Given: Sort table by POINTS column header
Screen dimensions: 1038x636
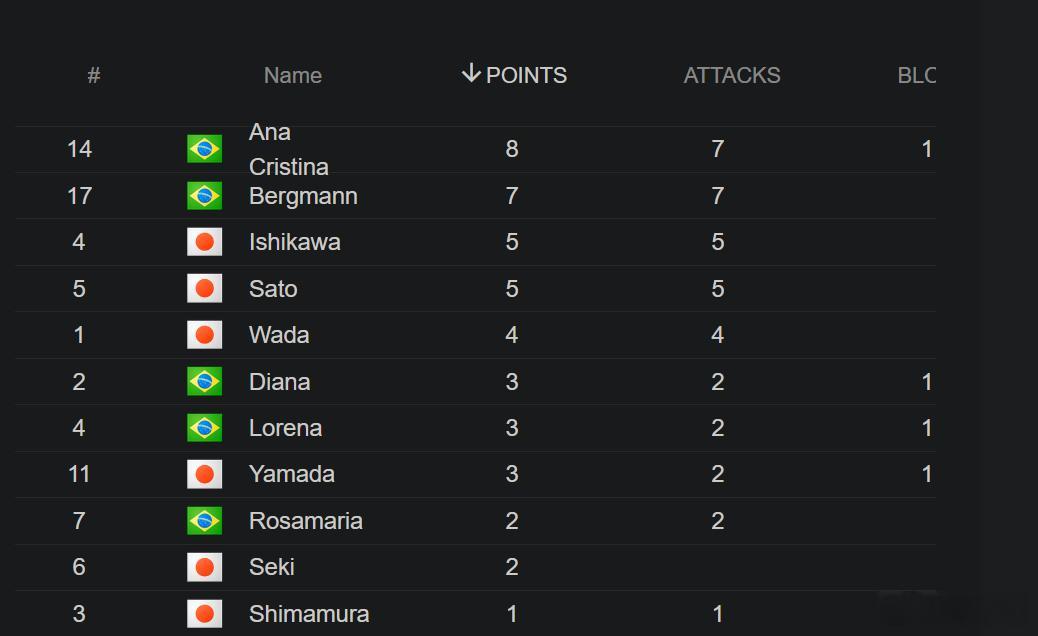Looking at the screenshot, I should point(526,75).
